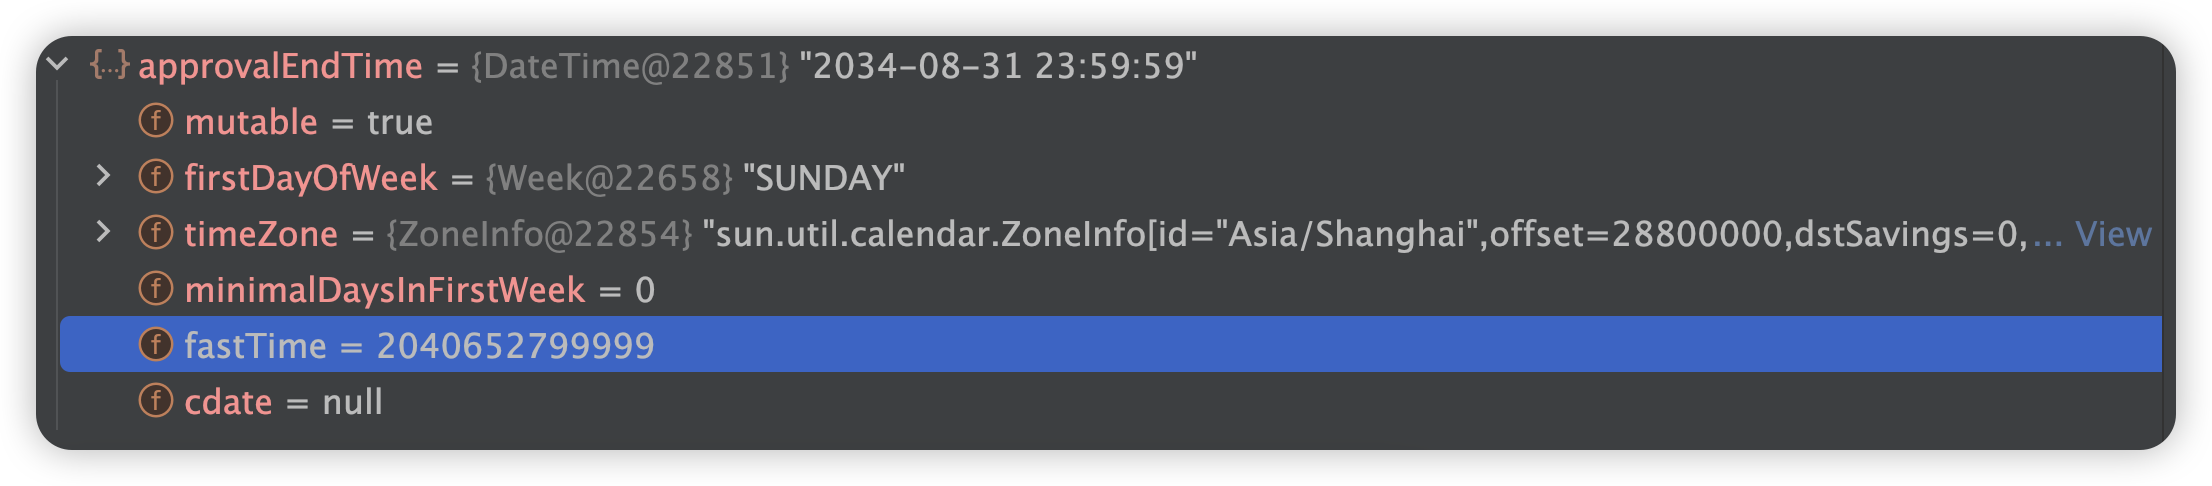Click the fastTime value 2040652799999

click(x=515, y=346)
